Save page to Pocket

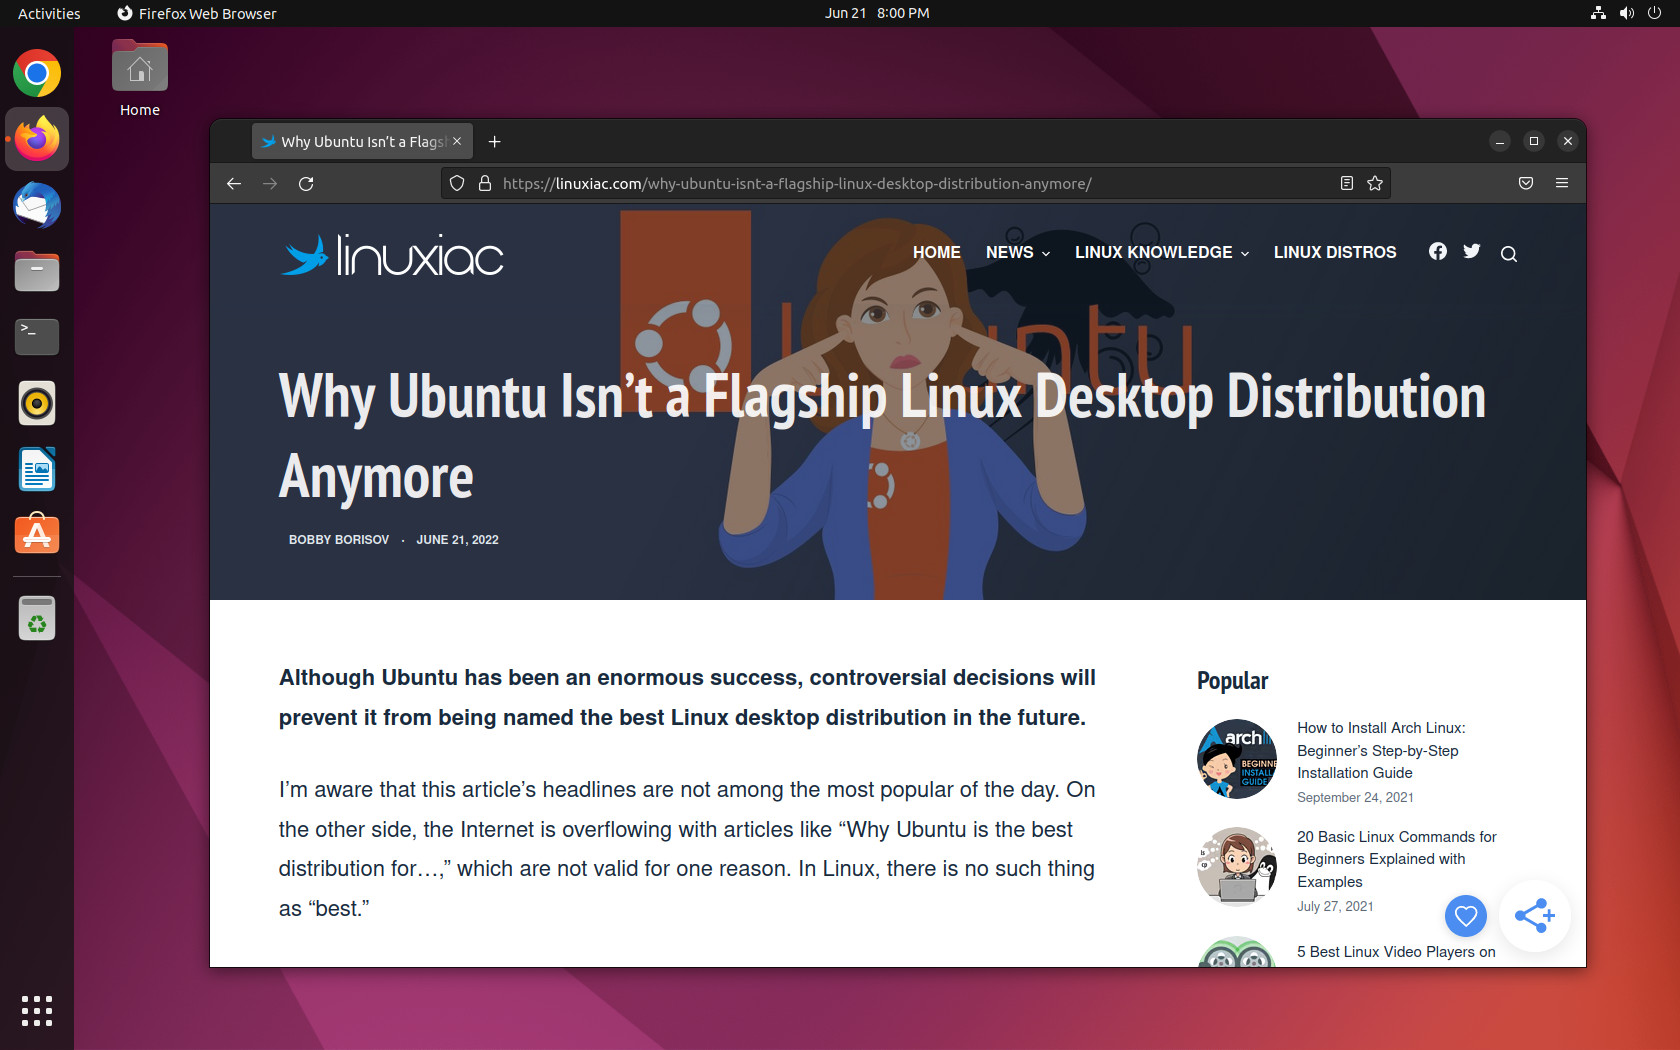click(1526, 183)
